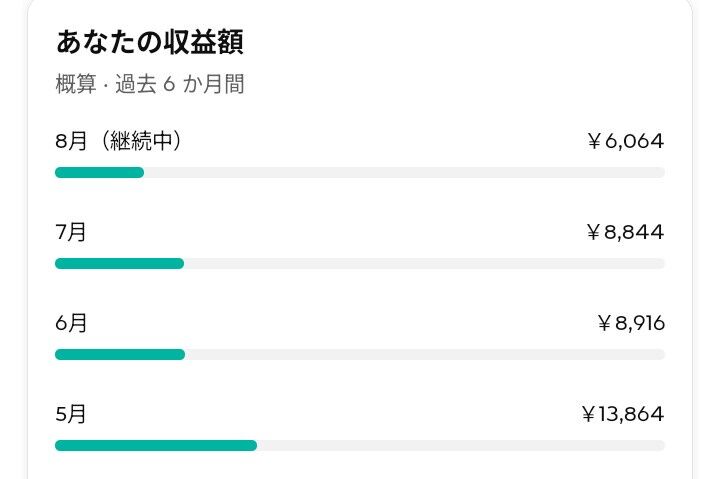
Task: Select the 6月 month label
Action: pos(71,322)
